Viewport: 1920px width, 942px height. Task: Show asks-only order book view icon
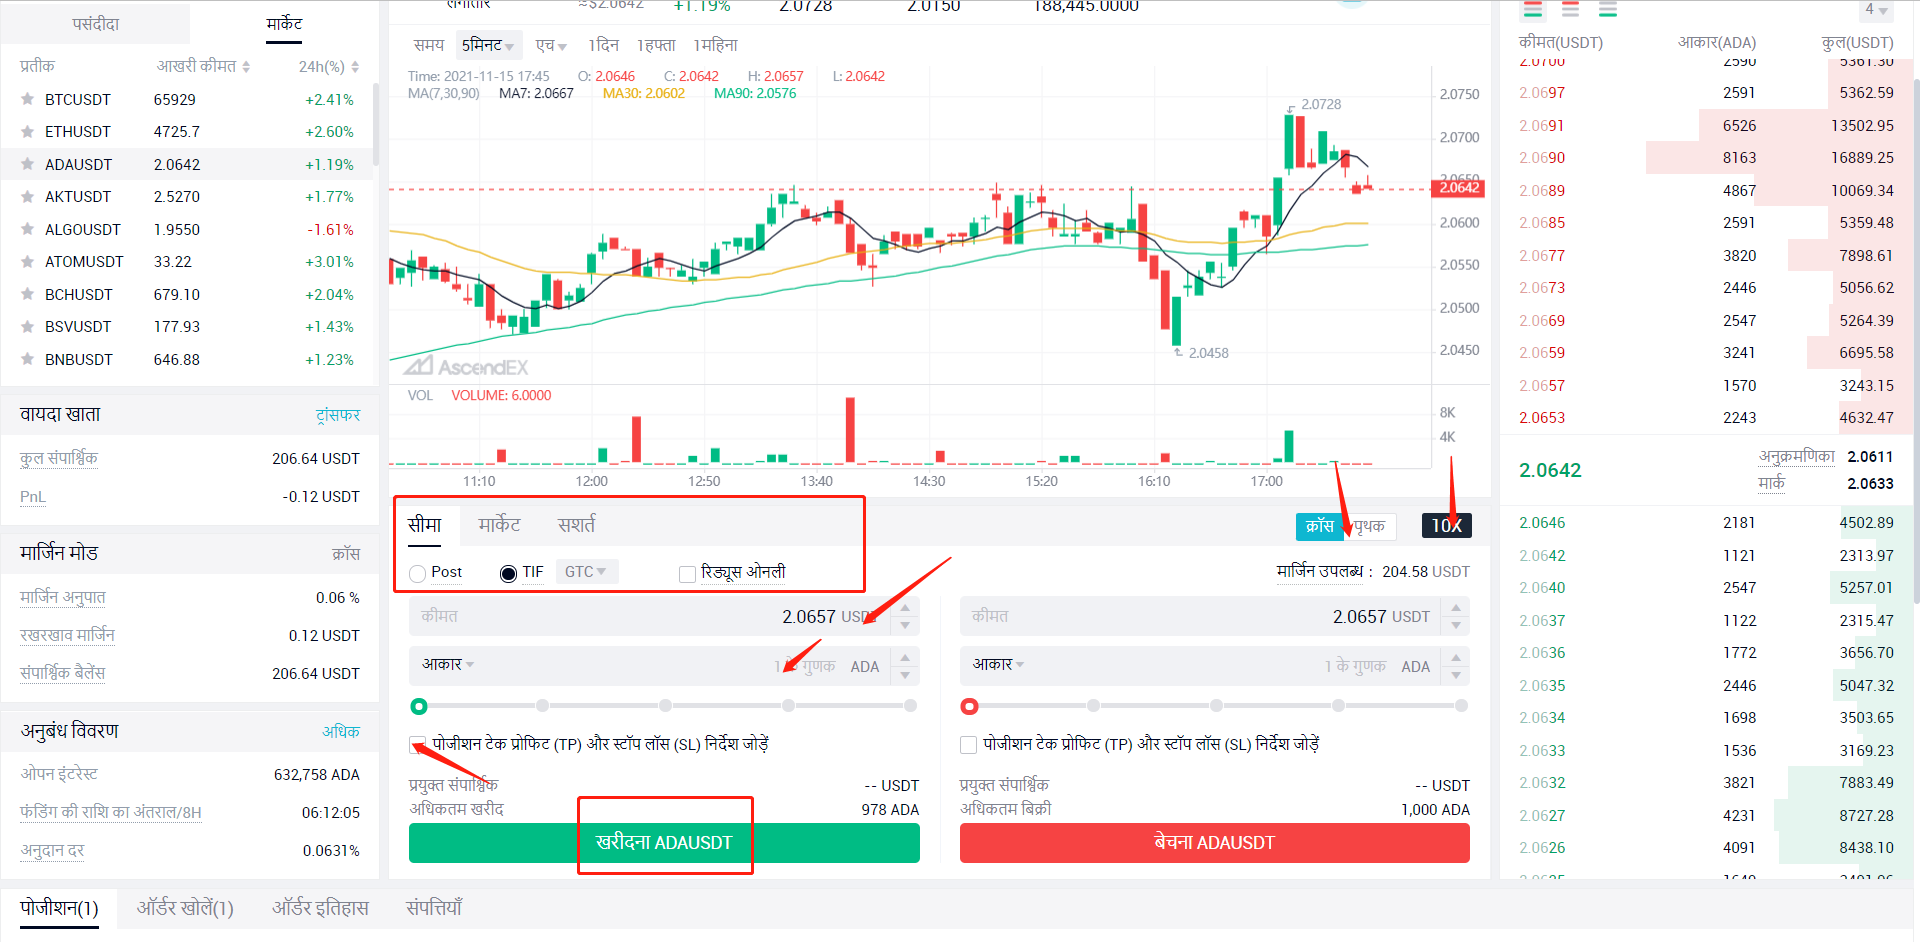(x=1571, y=10)
